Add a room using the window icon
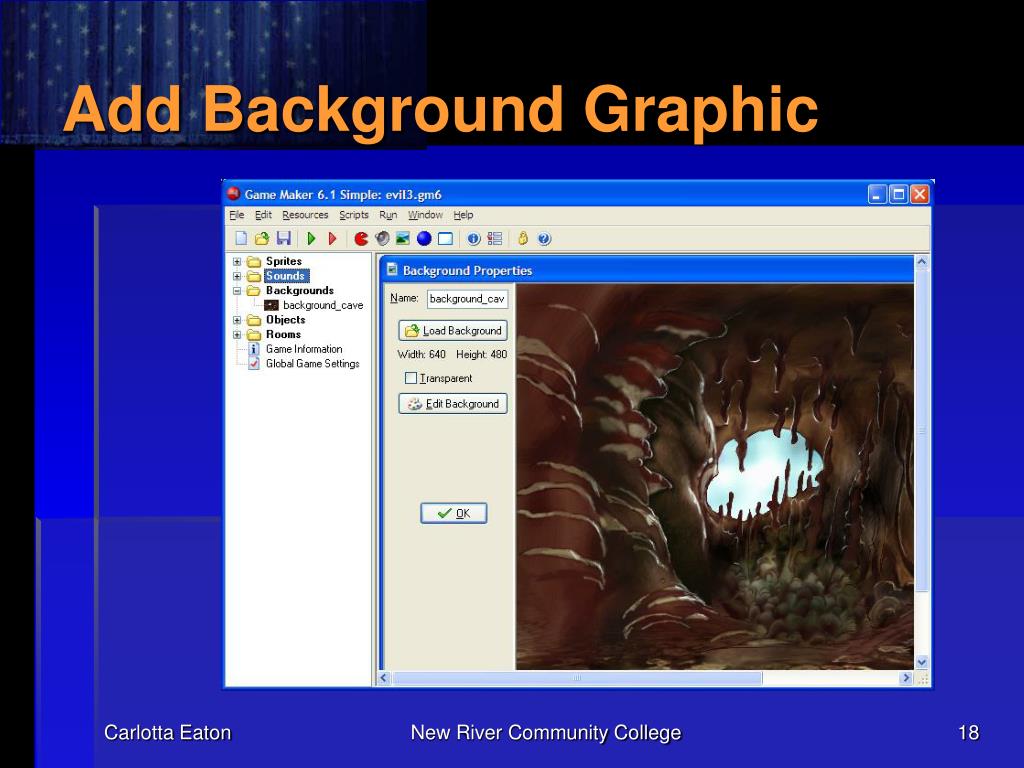This screenshot has height=768, width=1024. [x=445, y=238]
